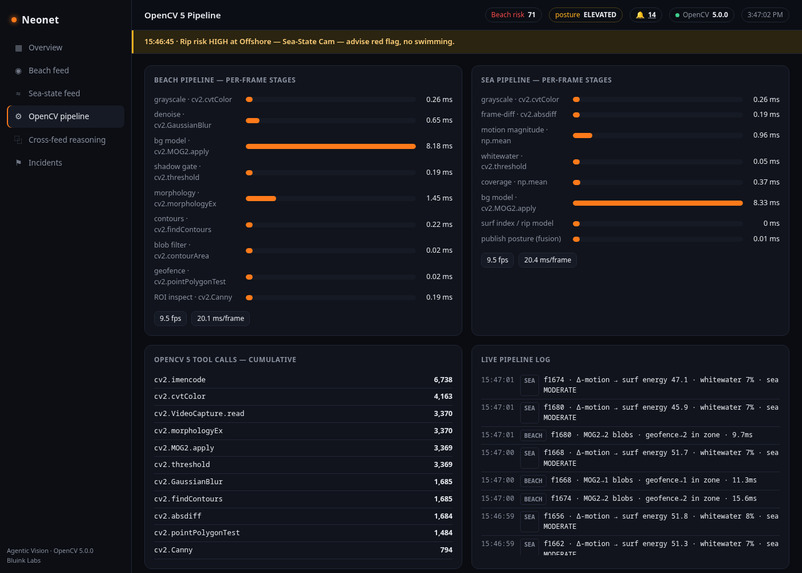Click the 1.45 ms timing value
The width and height of the screenshot is (802, 573).
click(439, 198)
